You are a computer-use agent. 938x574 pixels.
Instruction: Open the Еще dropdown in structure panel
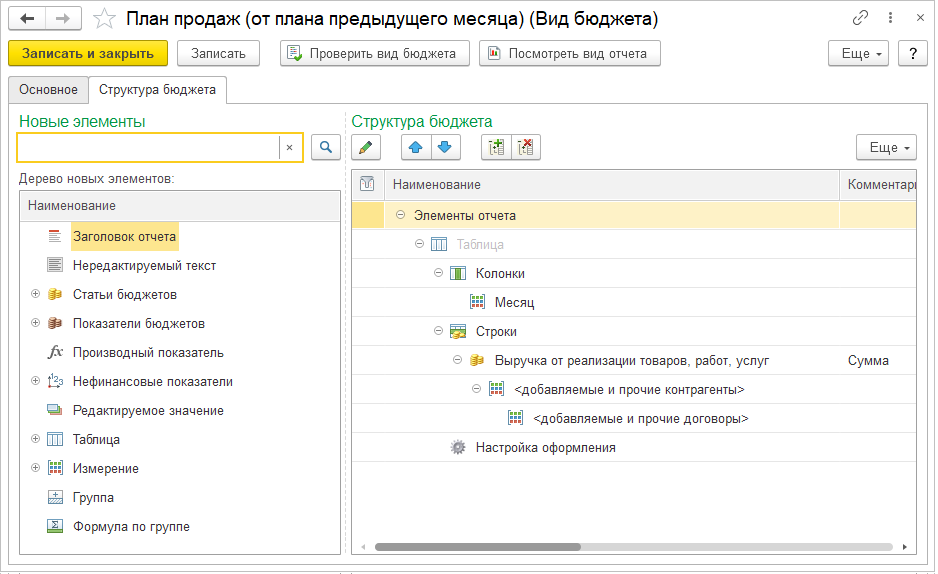click(886, 148)
